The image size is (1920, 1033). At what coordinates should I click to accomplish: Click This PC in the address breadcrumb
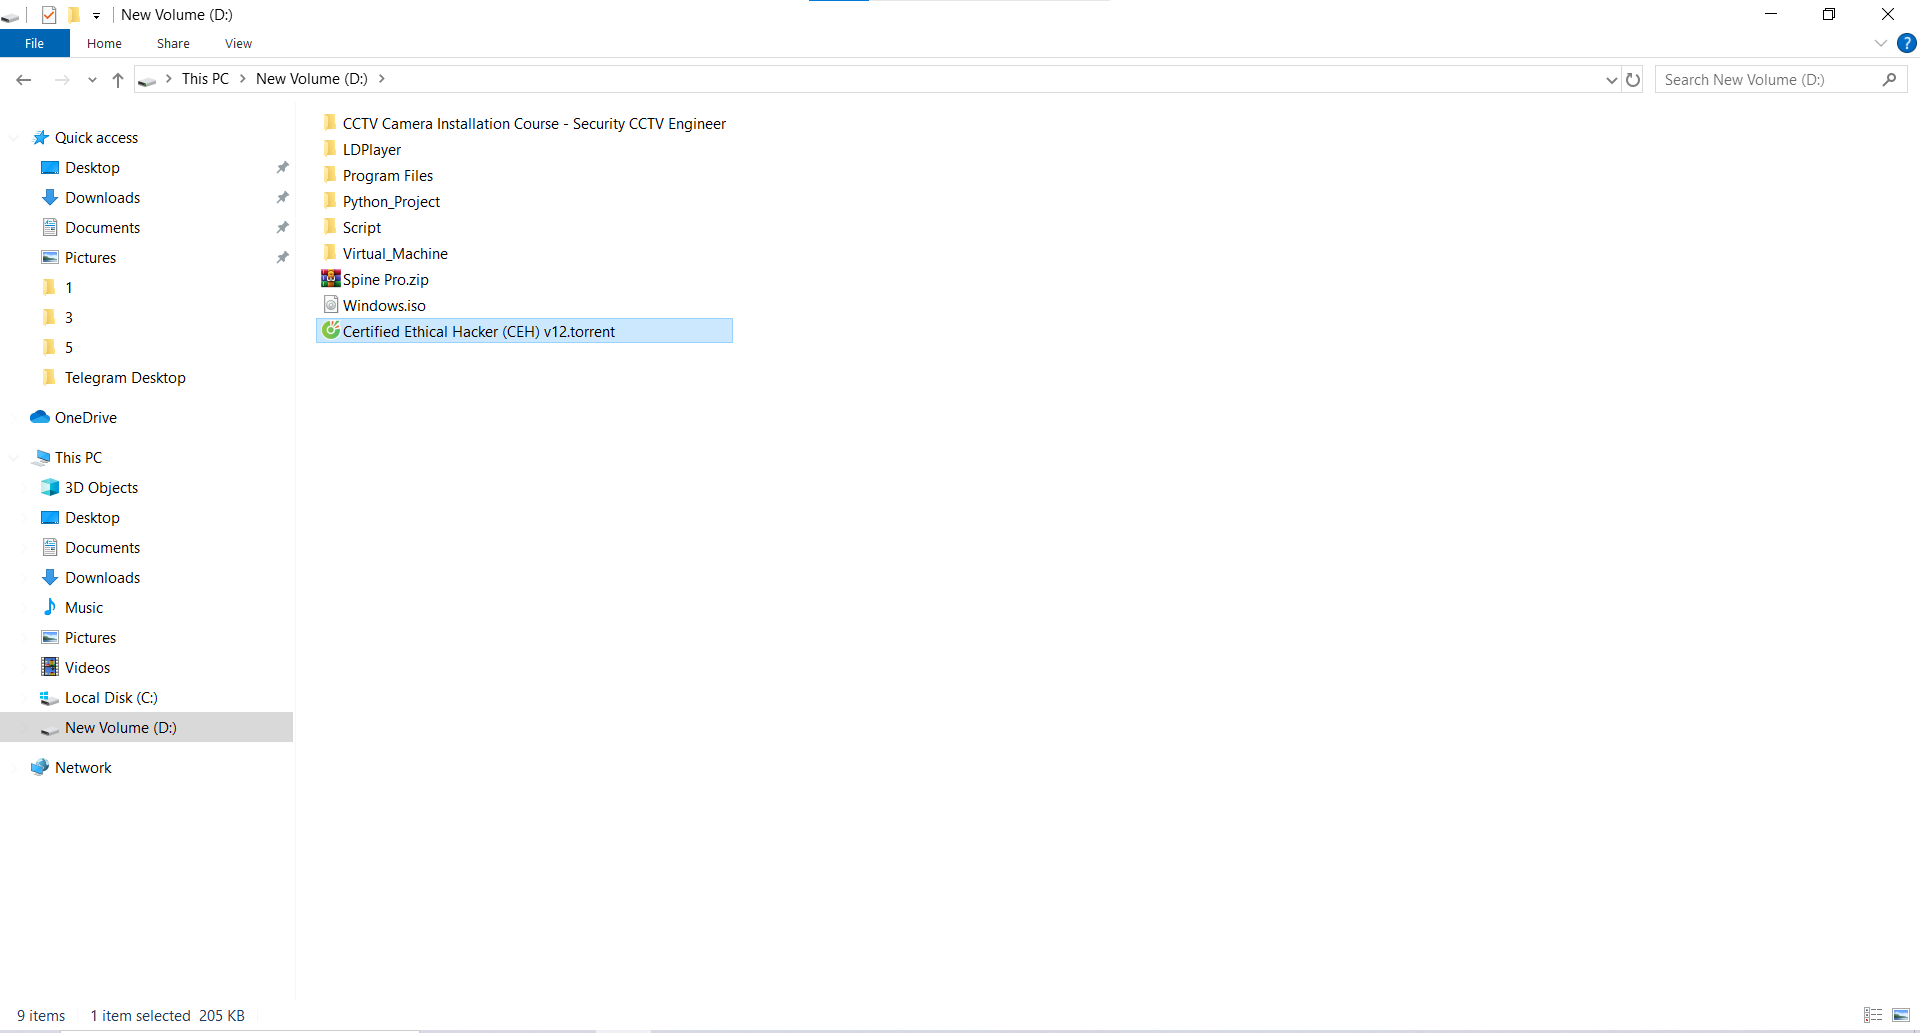(205, 79)
